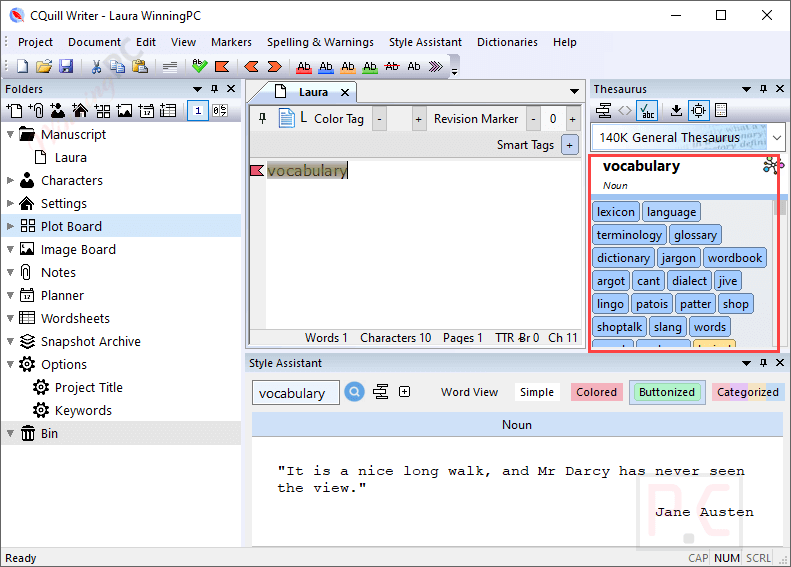
Task: Click Thesaurus list layout page icon
Action: [x=721, y=110]
